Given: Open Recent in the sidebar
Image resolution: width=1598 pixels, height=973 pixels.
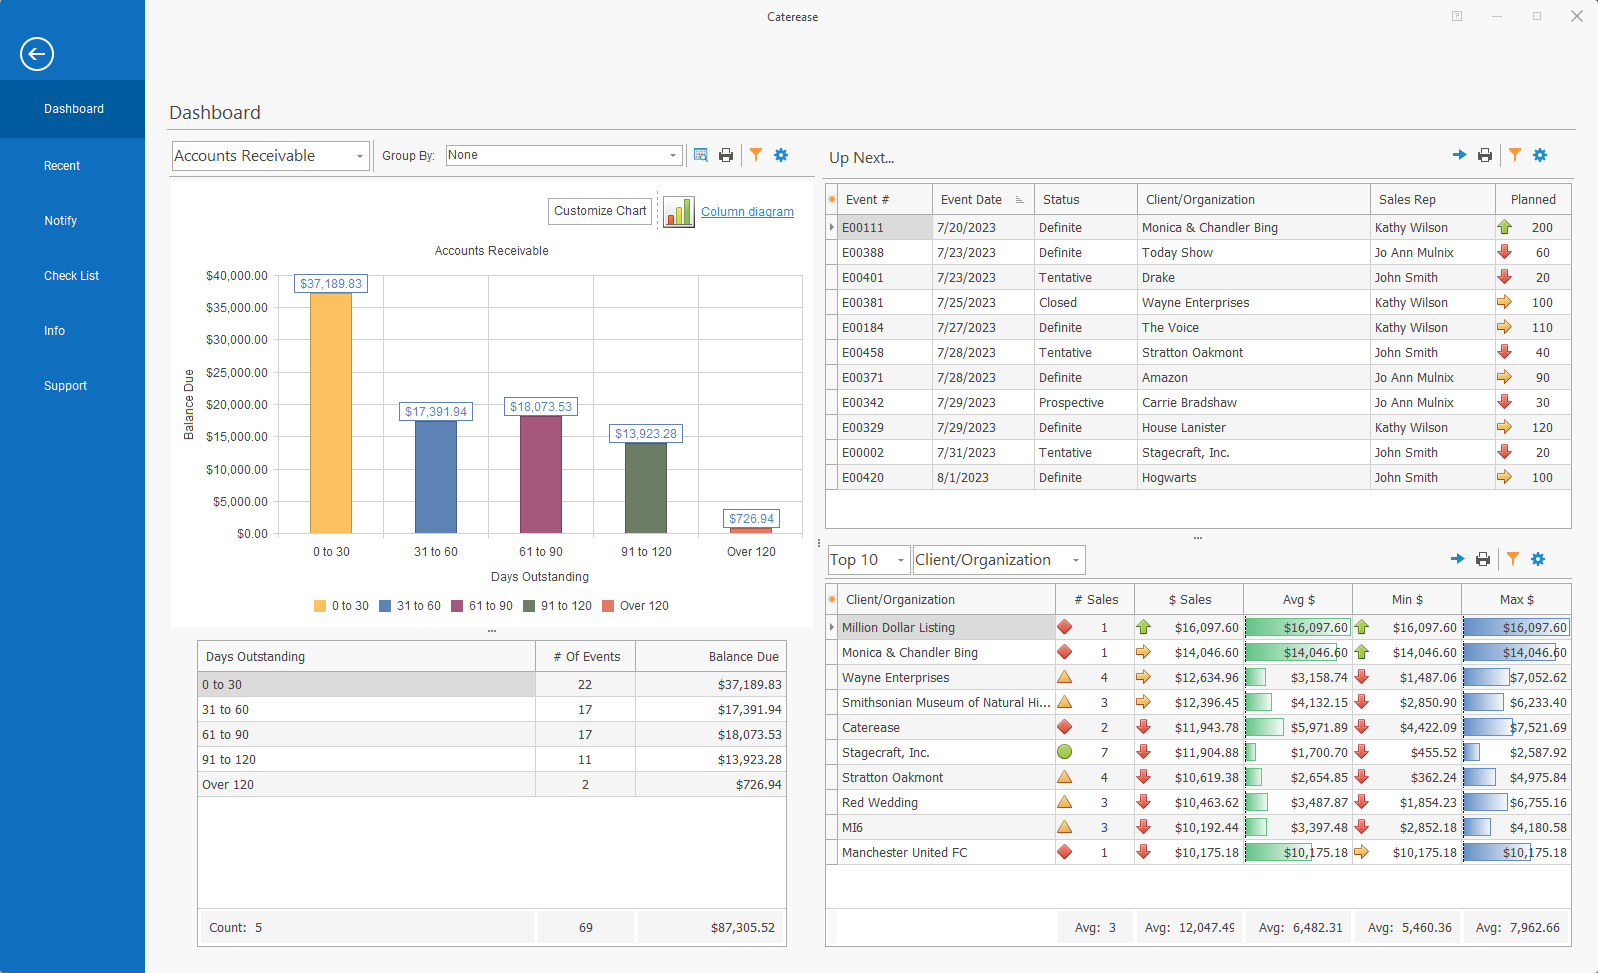Looking at the screenshot, I should click(x=62, y=166).
